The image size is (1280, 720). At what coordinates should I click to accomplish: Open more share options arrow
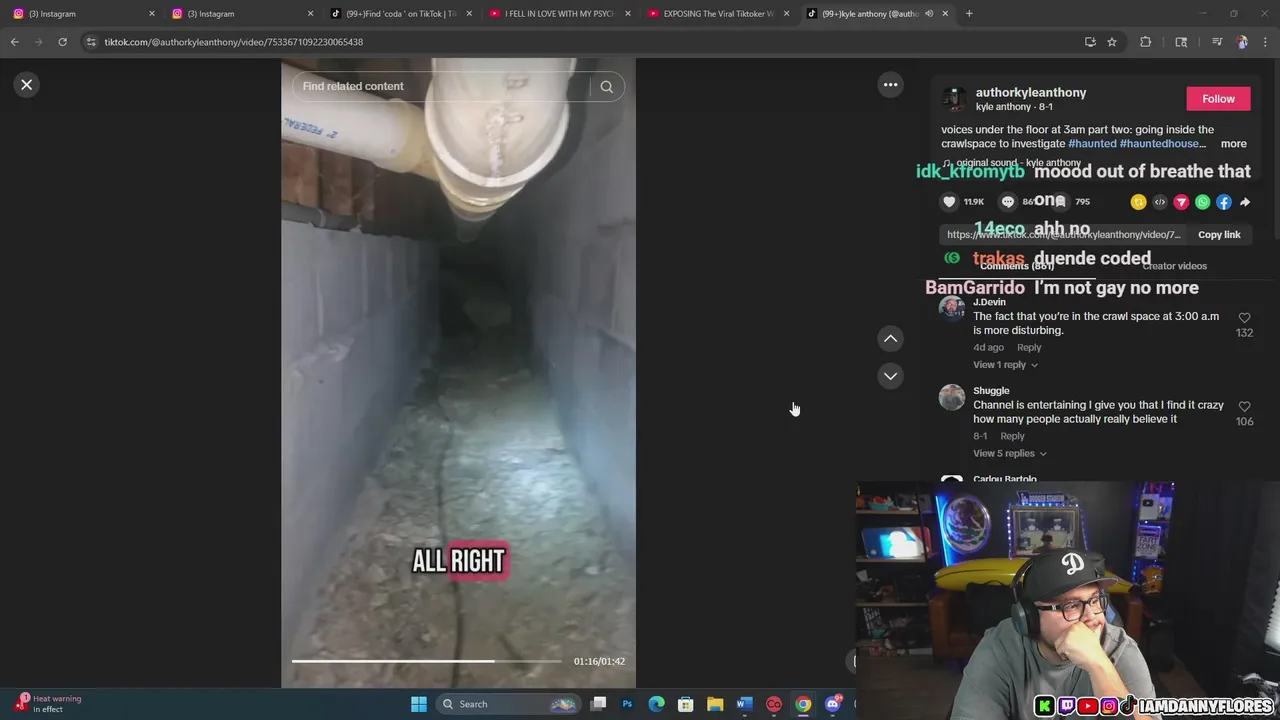(1245, 202)
